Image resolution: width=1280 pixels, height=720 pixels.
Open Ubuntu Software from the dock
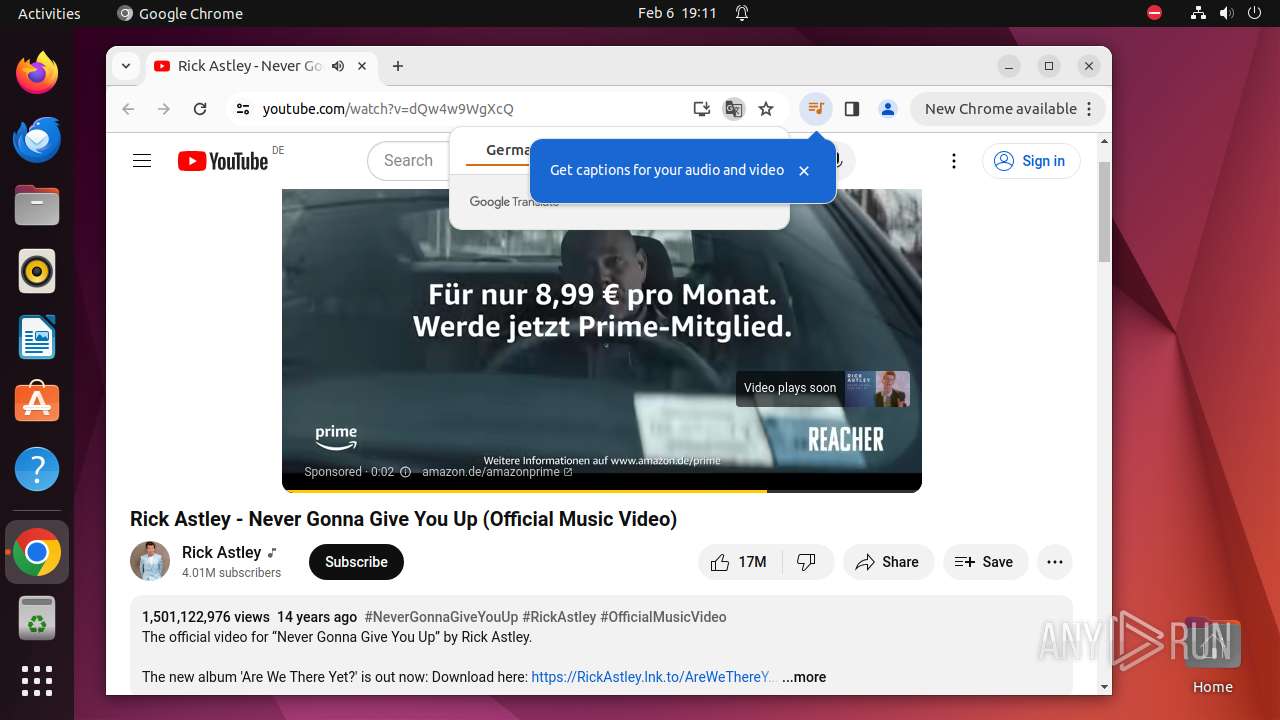(37, 403)
